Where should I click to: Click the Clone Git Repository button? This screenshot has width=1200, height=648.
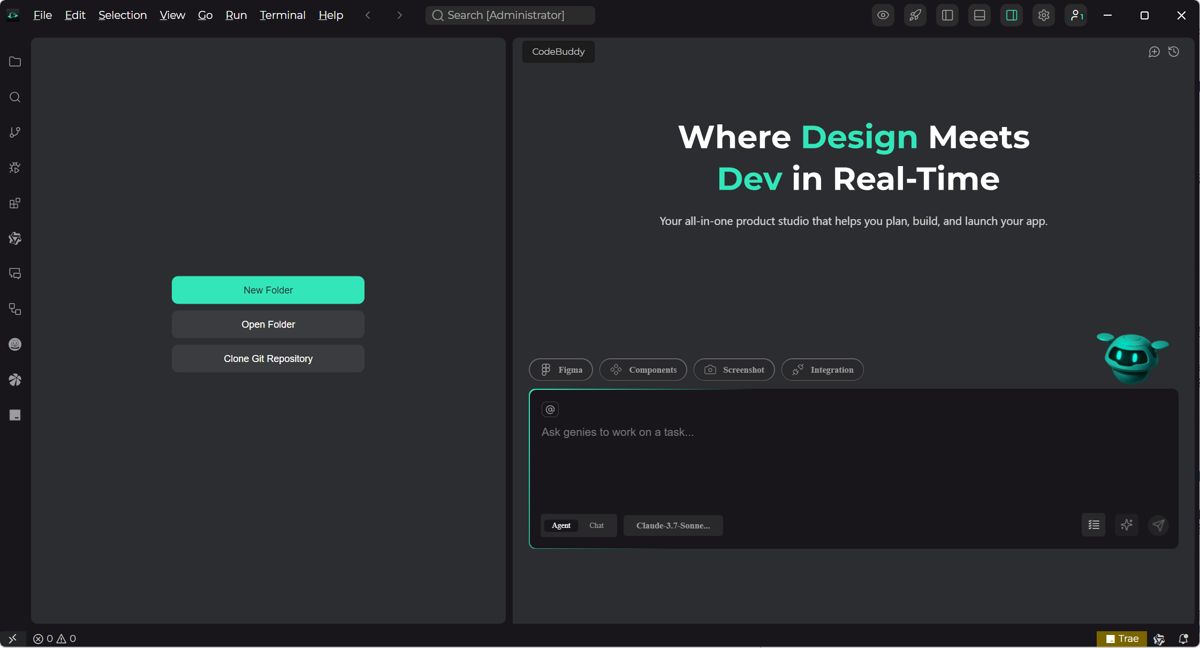[267, 358]
